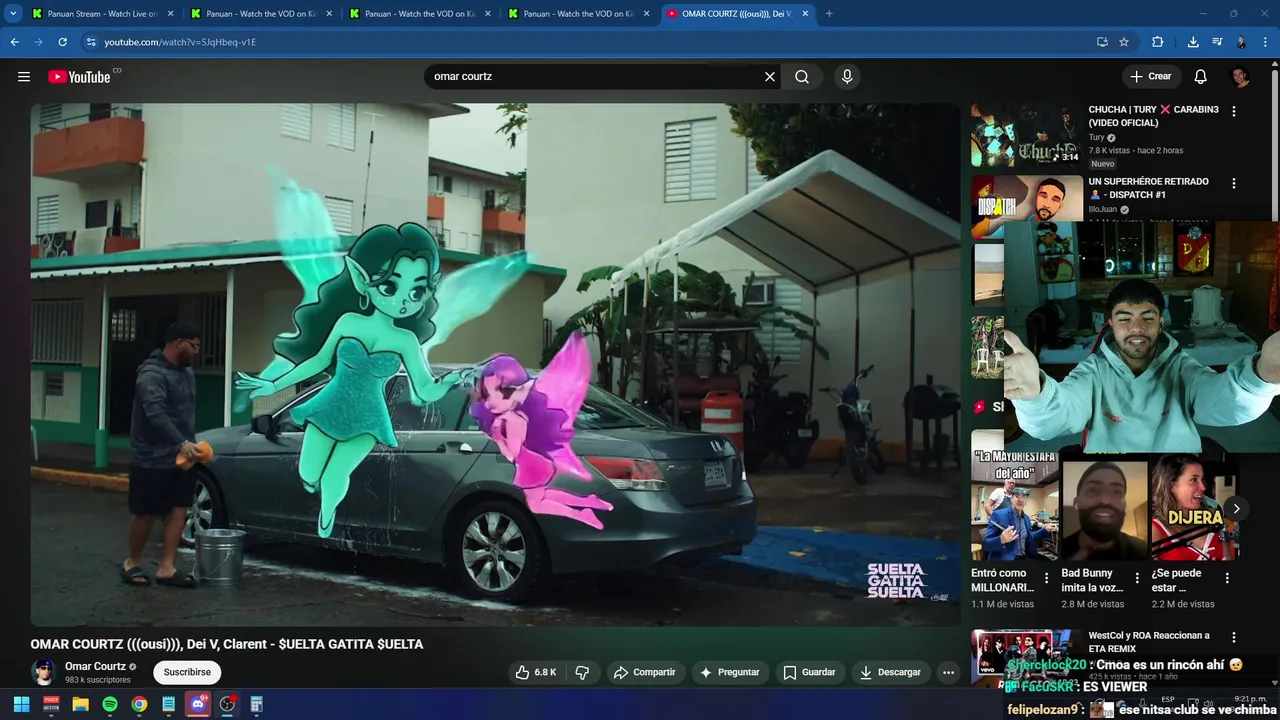Open OBS Studio from the taskbar
Screen dimensions: 1280x720
click(x=227, y=704)
